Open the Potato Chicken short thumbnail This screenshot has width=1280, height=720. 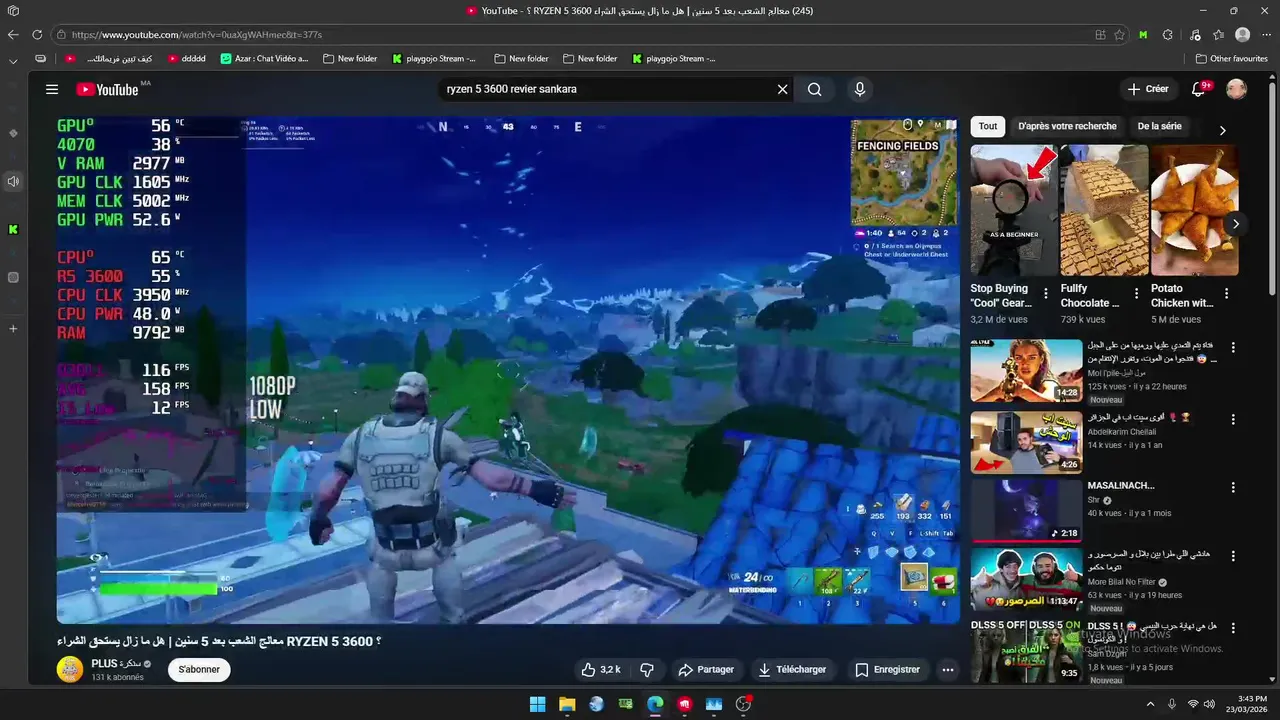[1194, 210]
